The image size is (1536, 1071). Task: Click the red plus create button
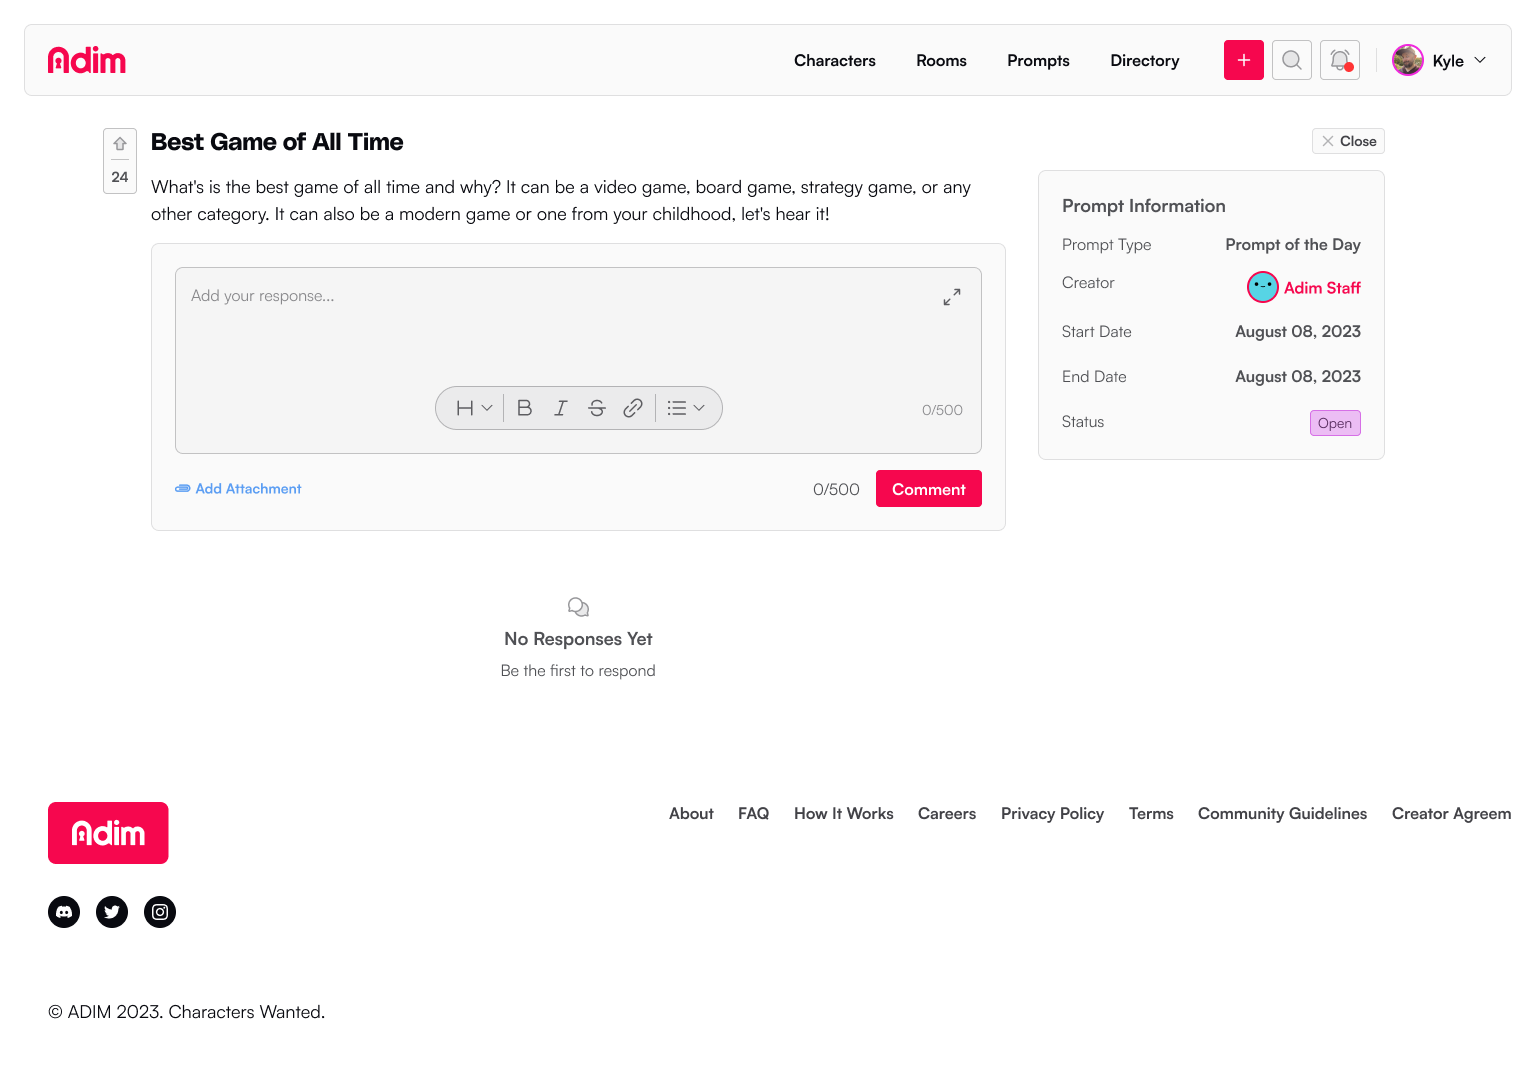coord(1243,60)
